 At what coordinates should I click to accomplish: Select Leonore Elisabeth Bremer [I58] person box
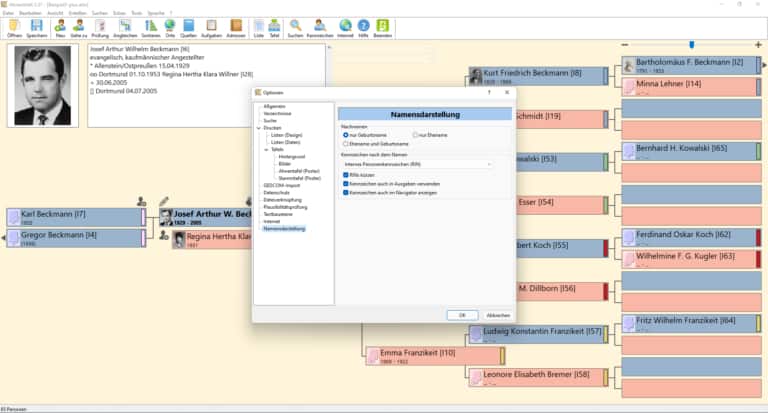pos(538,378)
